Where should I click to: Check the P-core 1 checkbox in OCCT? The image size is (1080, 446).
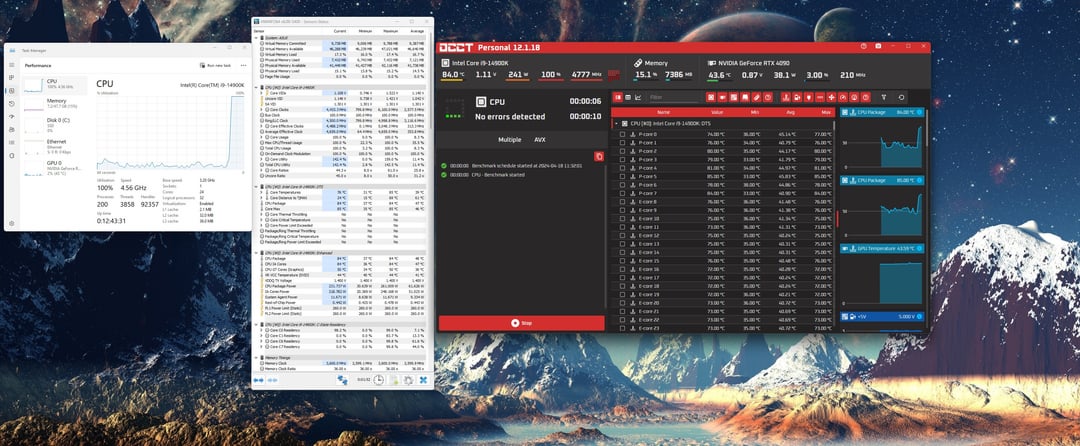click(623, 142)
